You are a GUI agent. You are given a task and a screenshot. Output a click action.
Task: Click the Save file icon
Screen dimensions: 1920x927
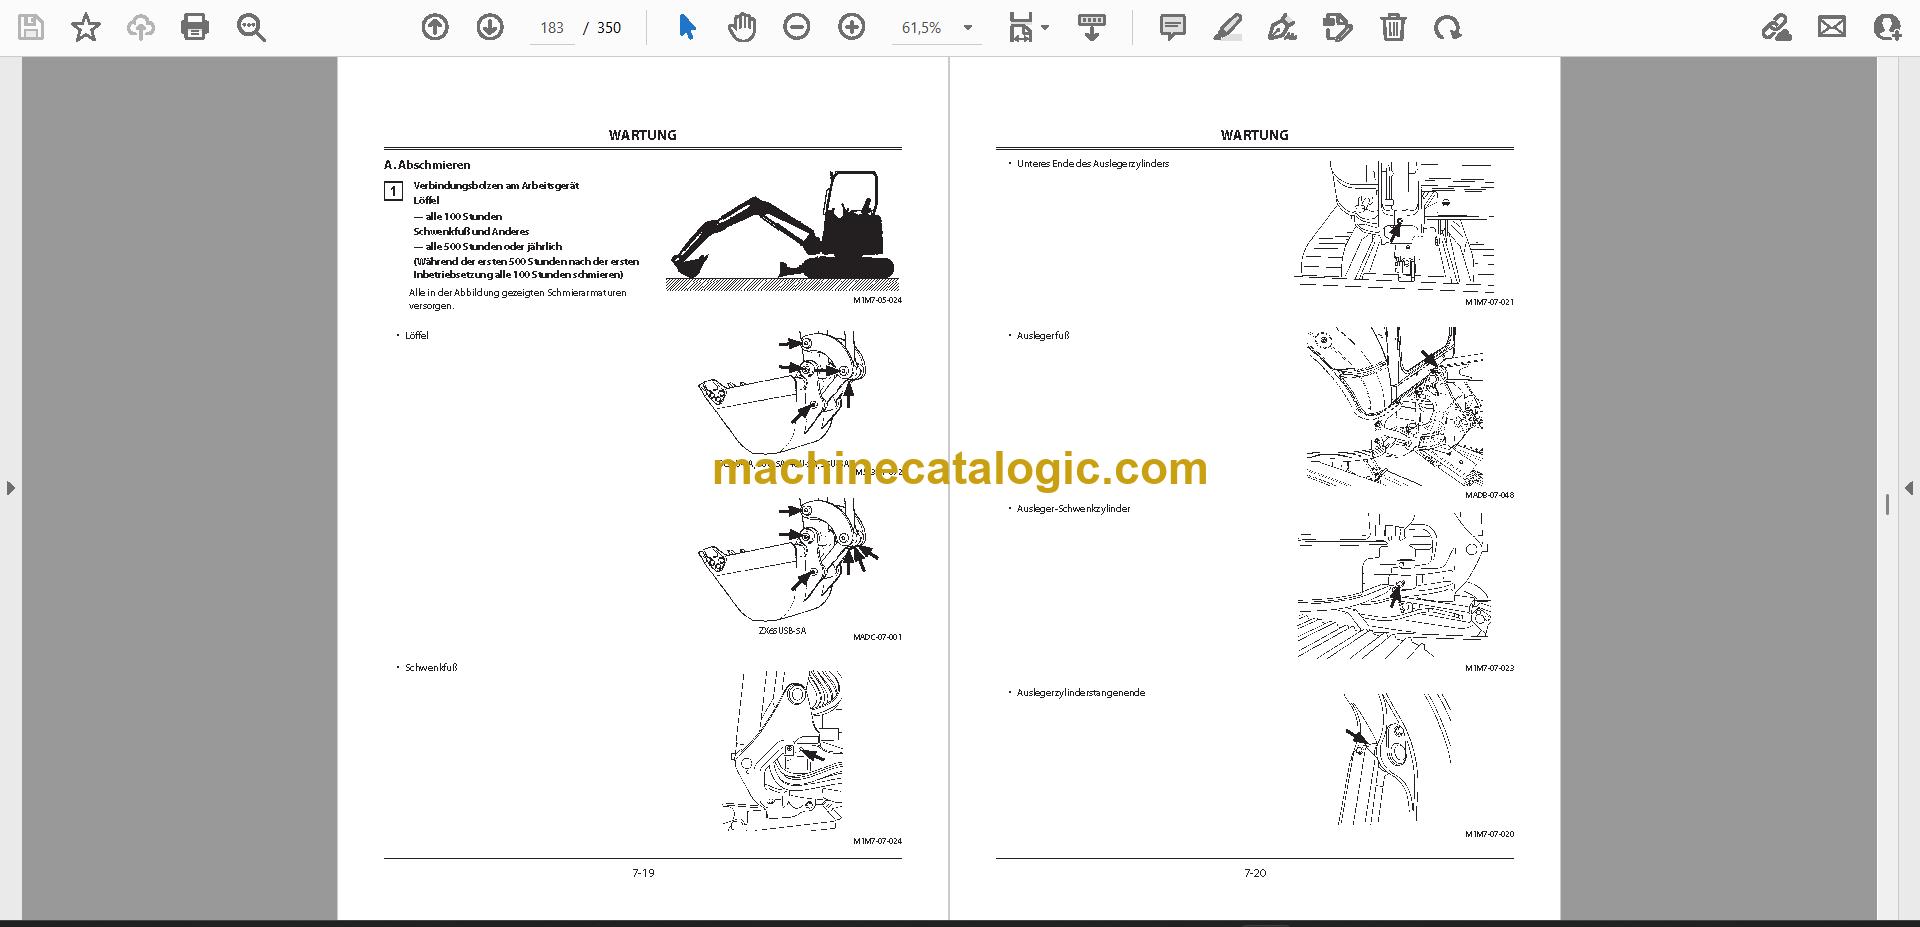tap(31, 27)
